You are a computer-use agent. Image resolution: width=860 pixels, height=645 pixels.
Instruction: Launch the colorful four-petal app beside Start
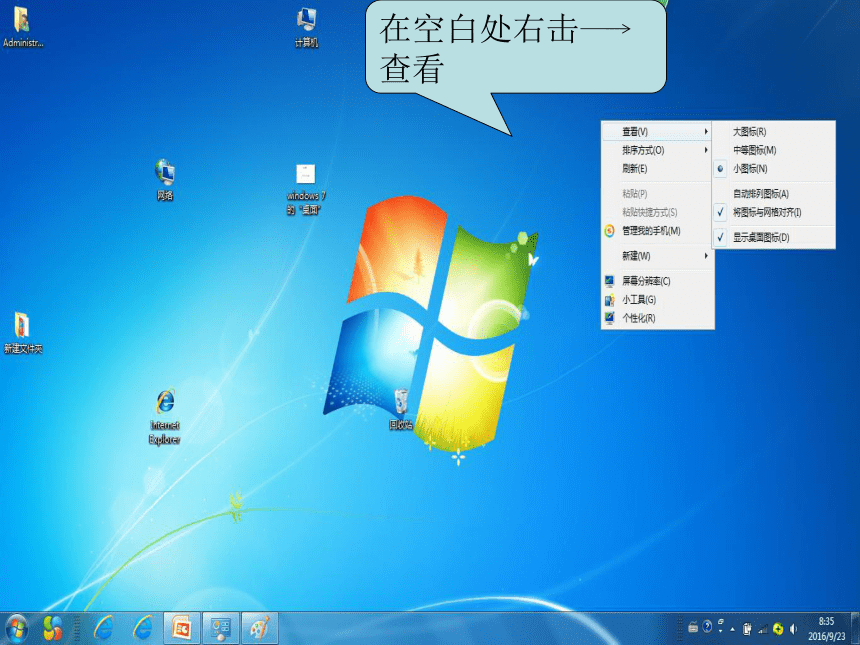[53, 629]
